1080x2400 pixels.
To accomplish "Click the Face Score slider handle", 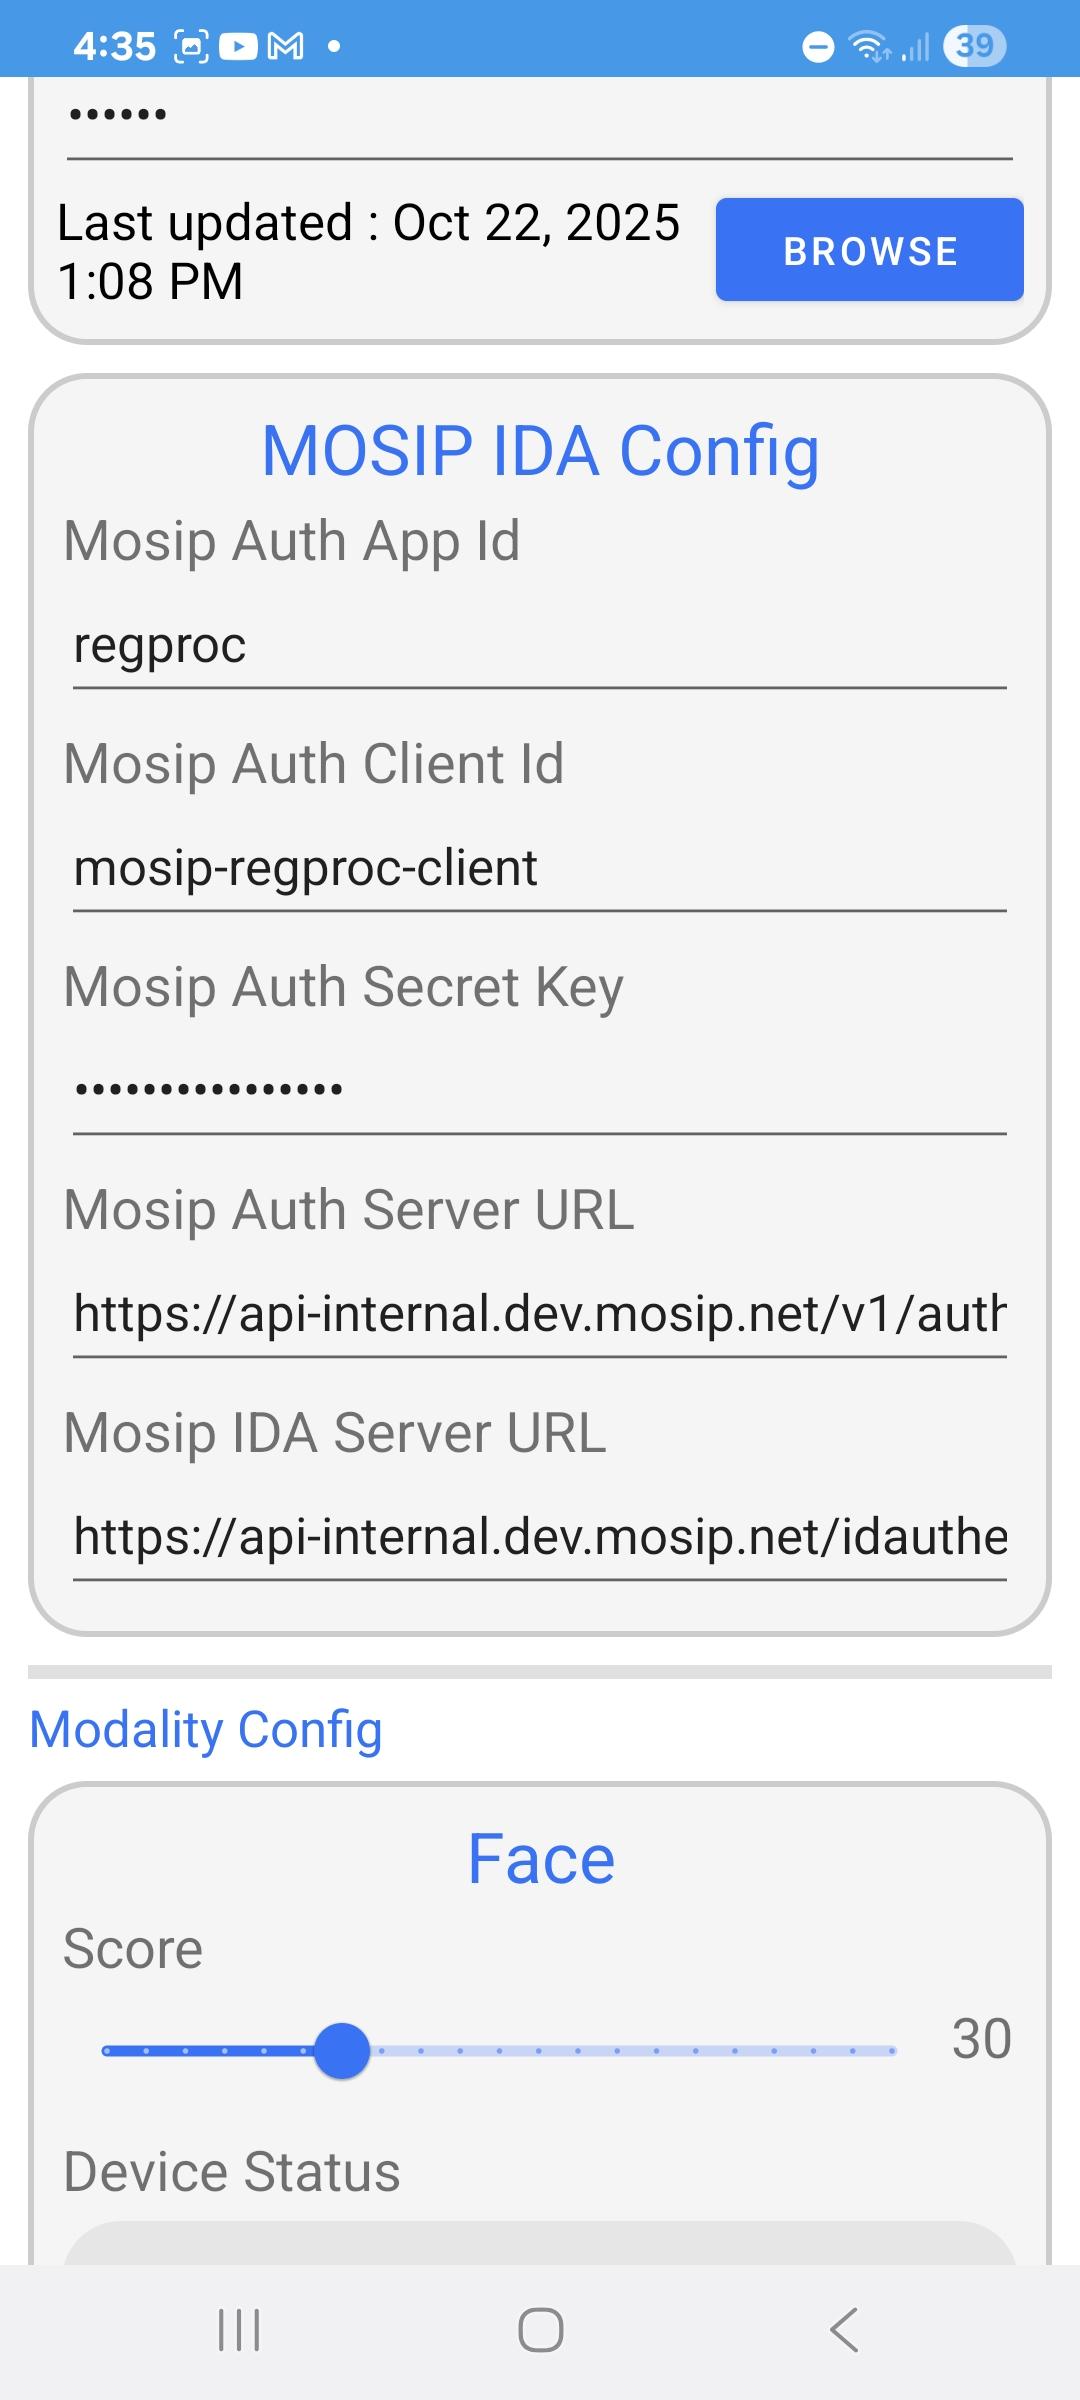I will 342,2050.
